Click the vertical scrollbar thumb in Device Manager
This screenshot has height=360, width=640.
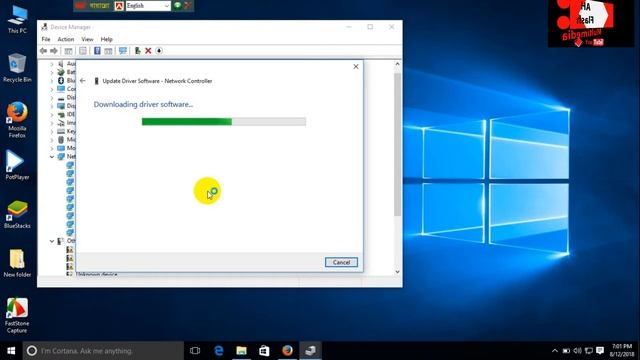397,144
